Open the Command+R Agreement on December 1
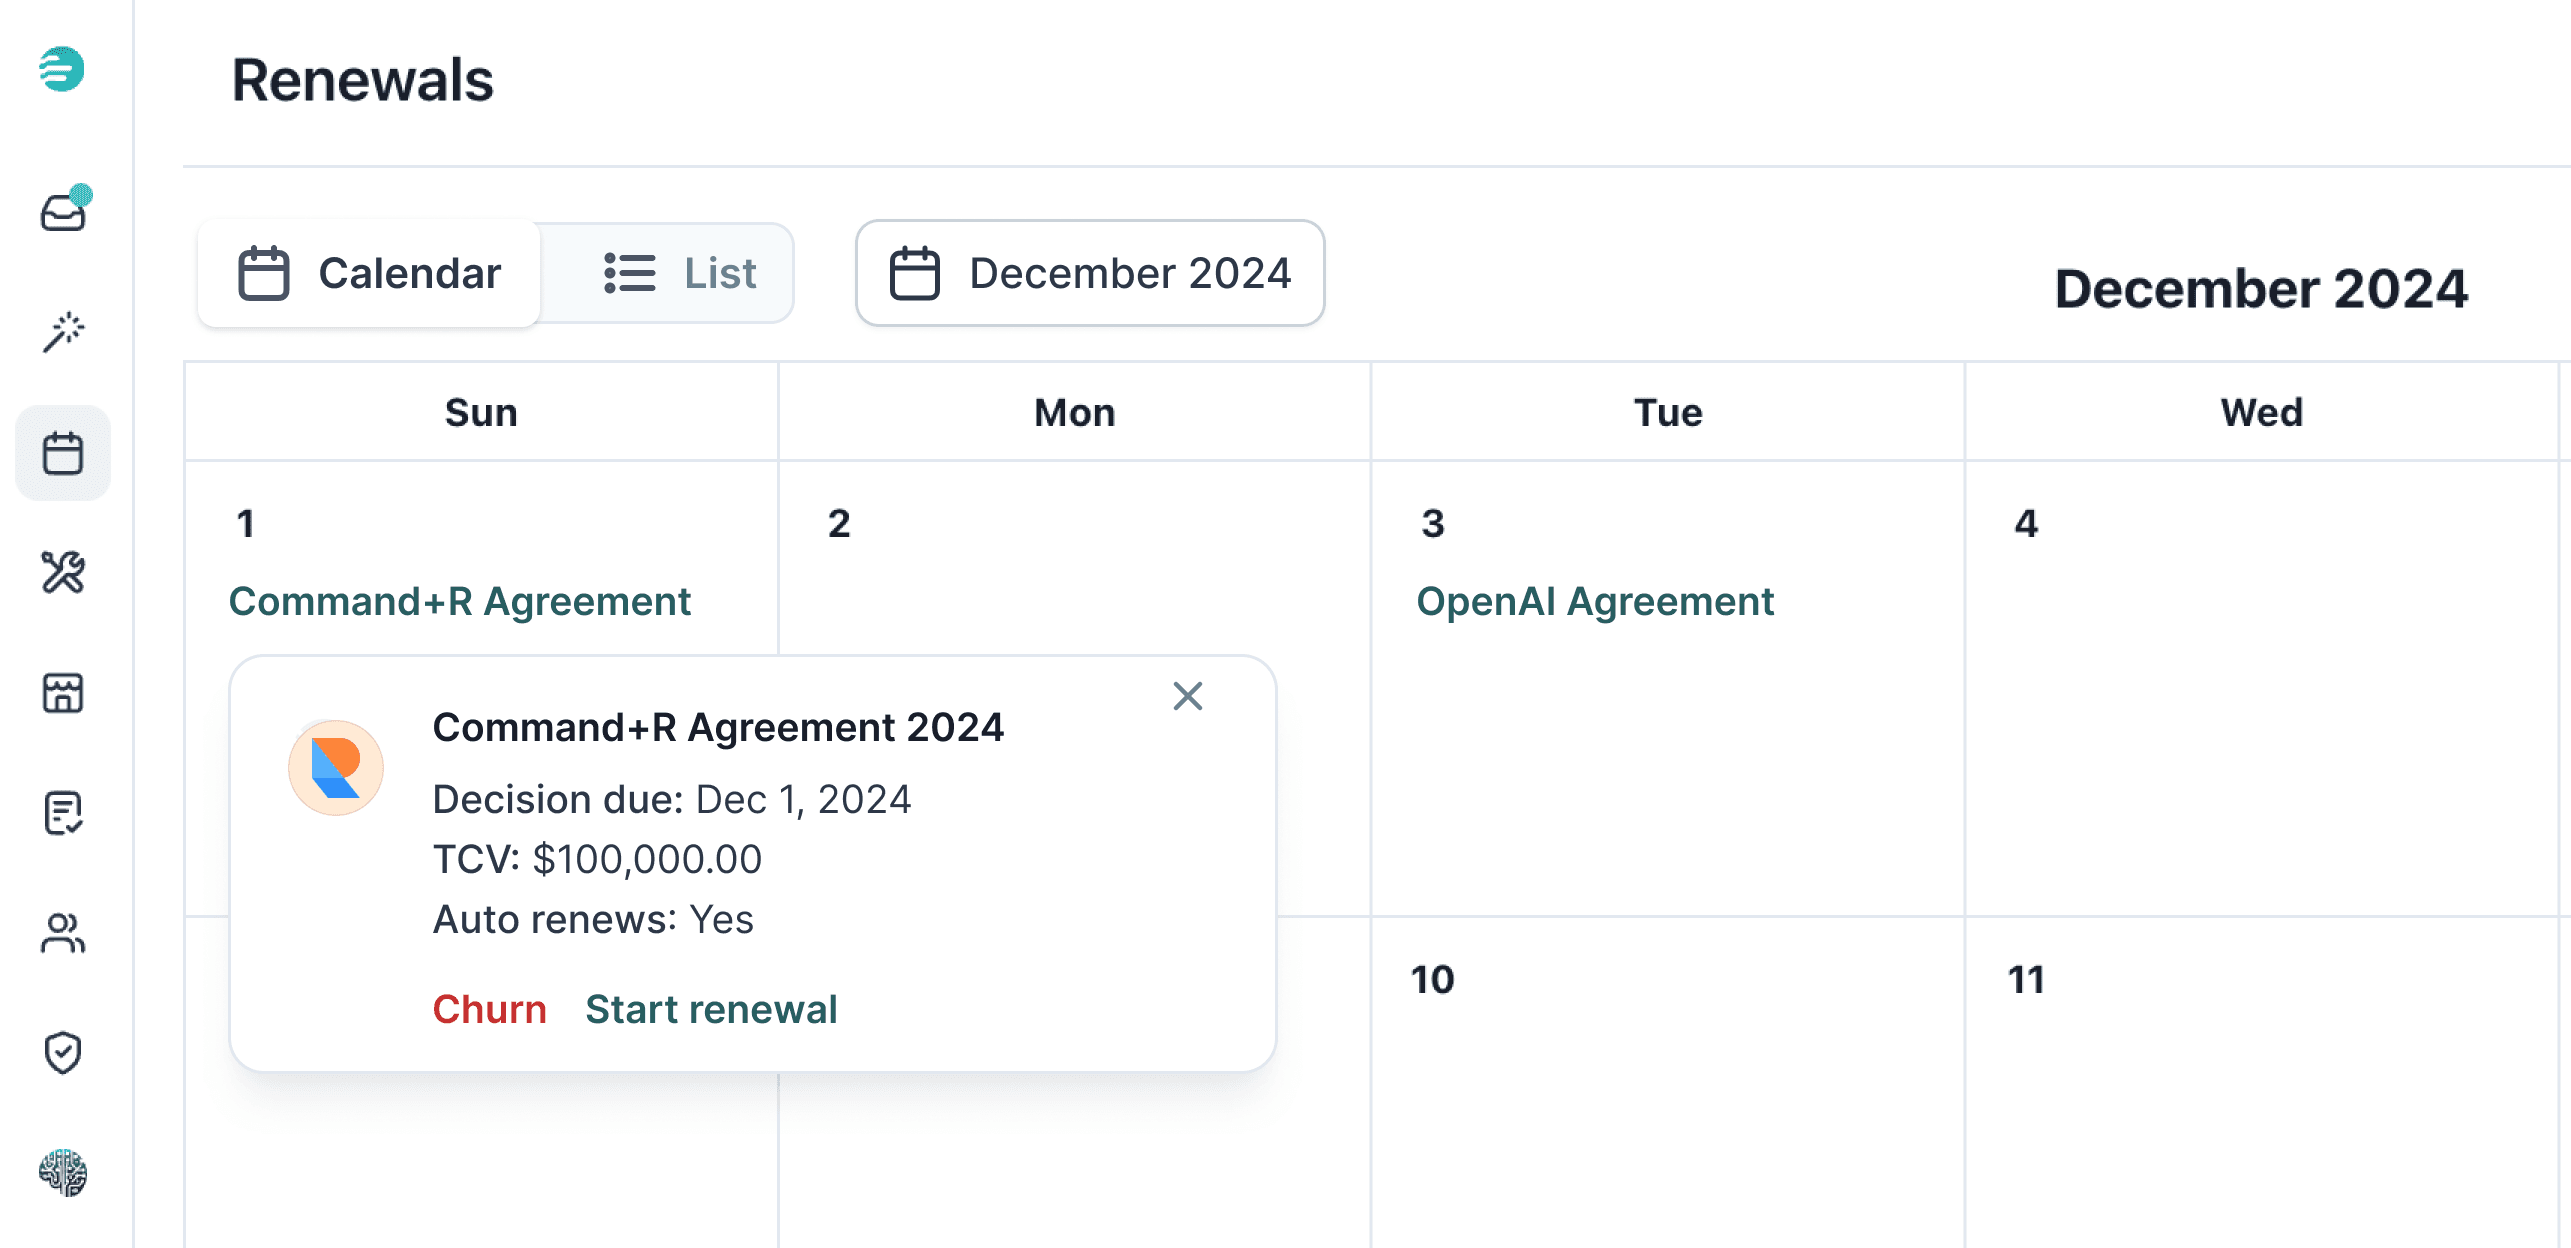The image size is (2571, 1248). point(461,601)
